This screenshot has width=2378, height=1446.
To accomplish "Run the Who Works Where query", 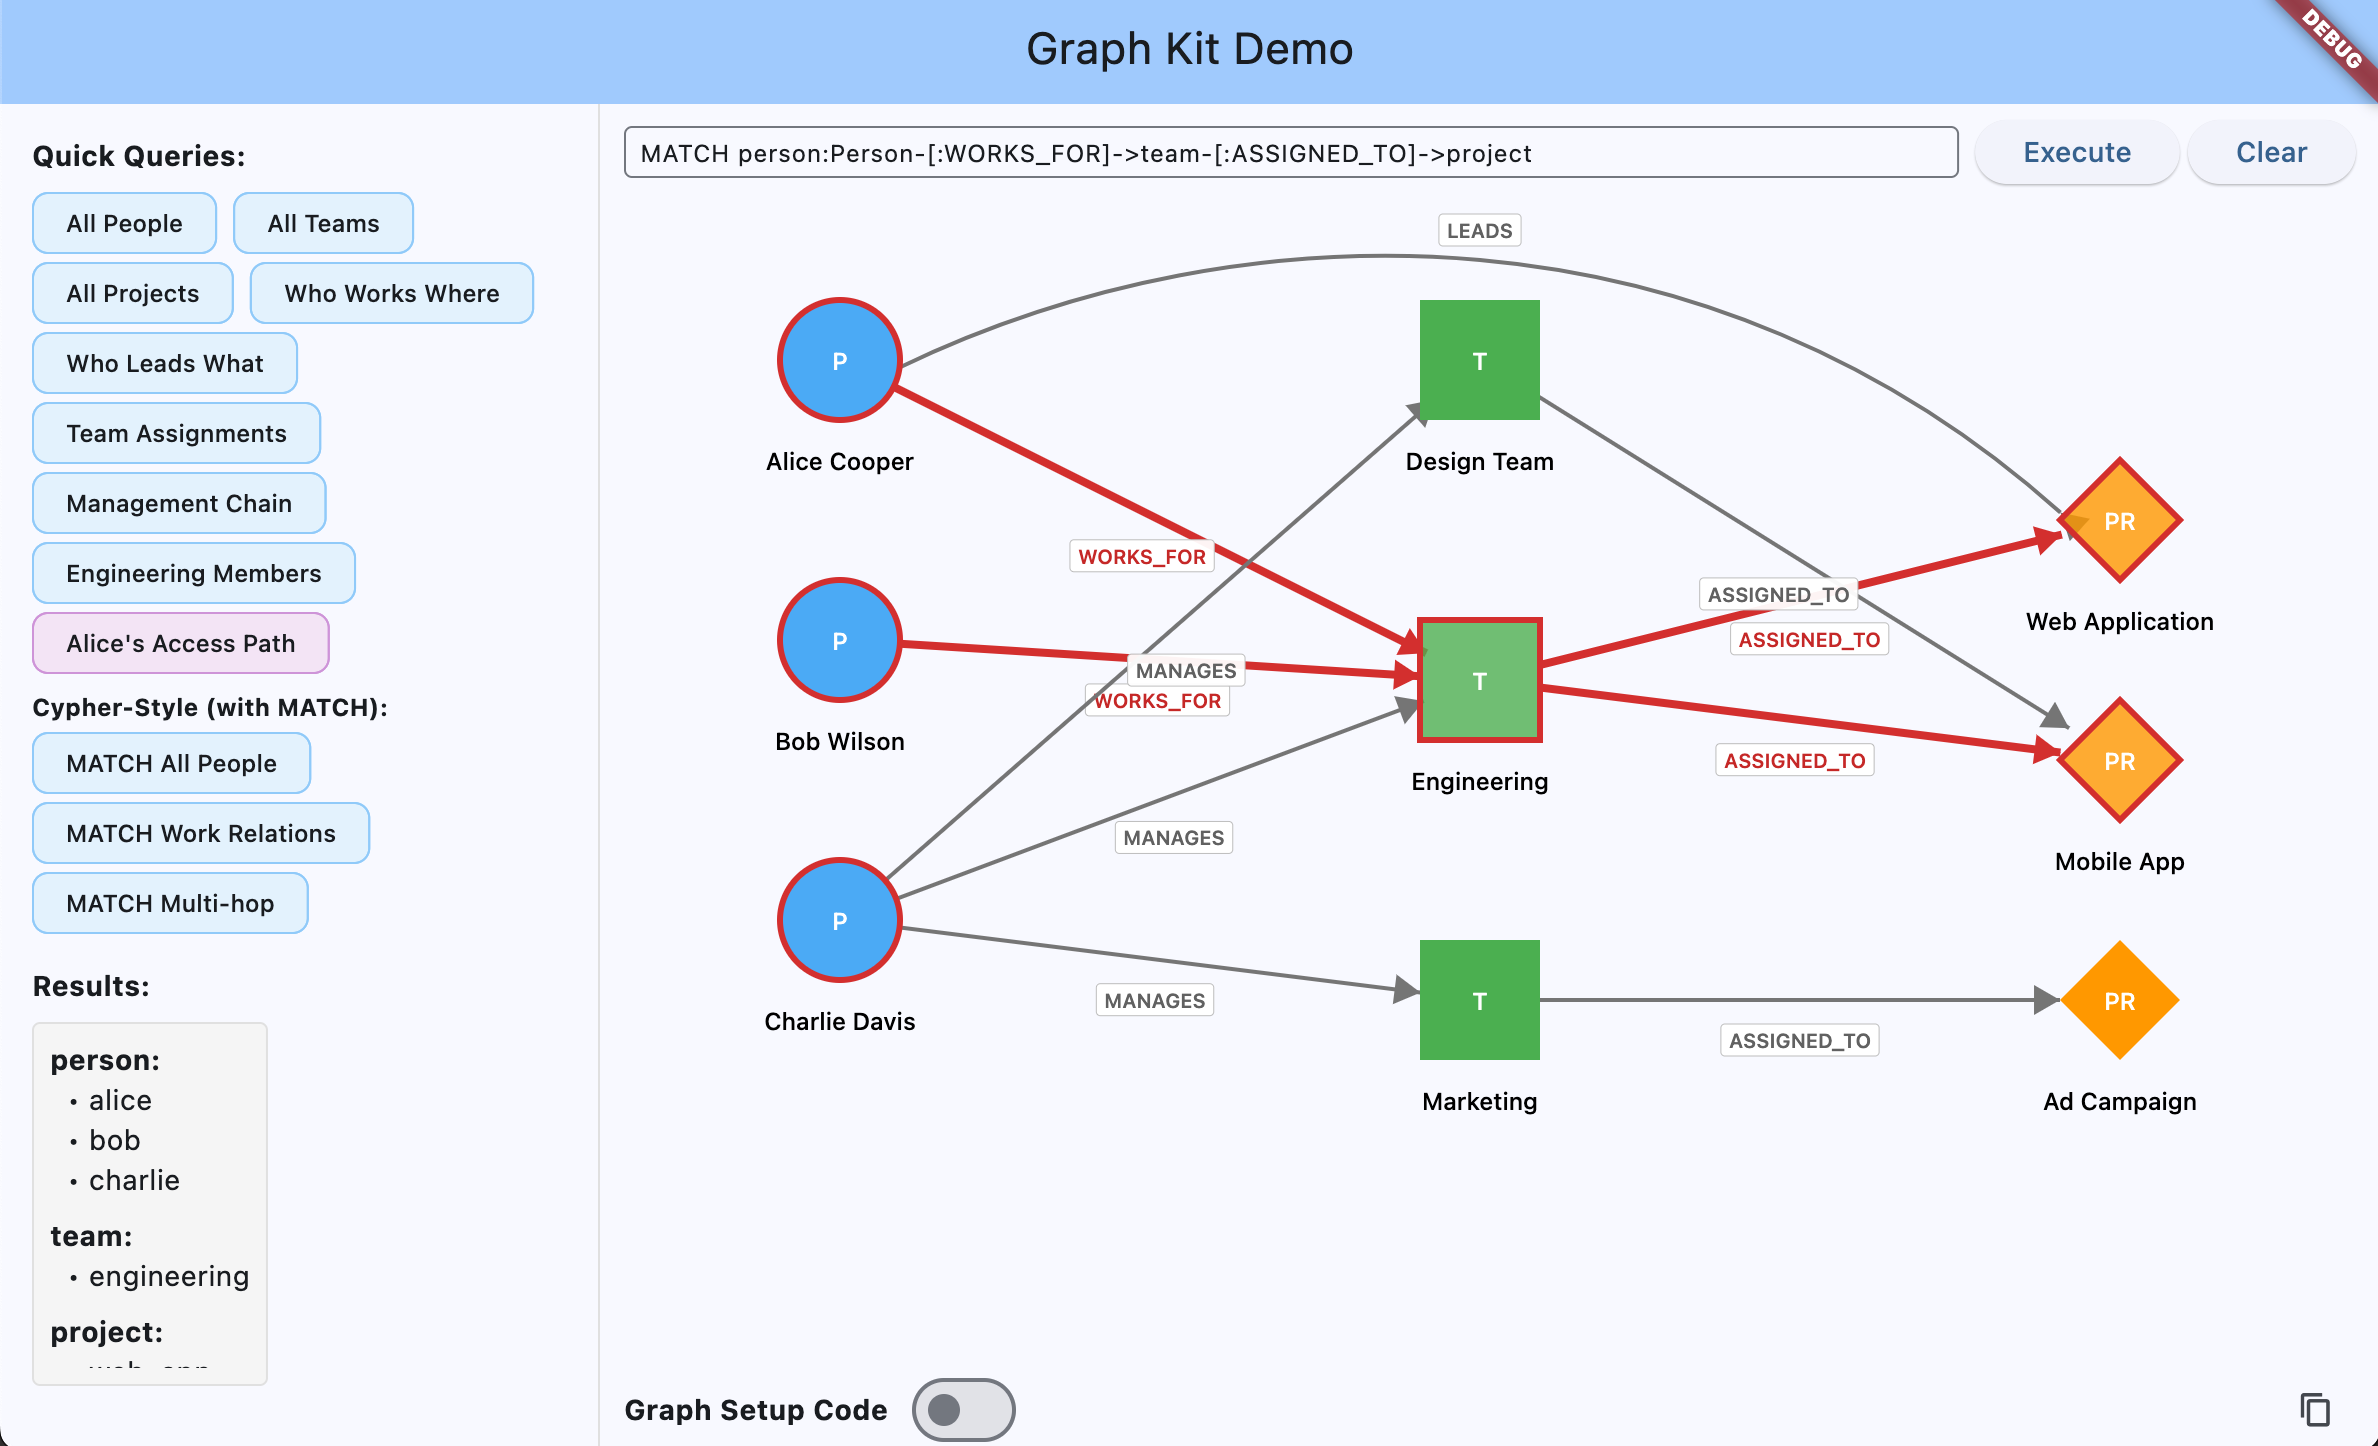I will coord(391,293).
